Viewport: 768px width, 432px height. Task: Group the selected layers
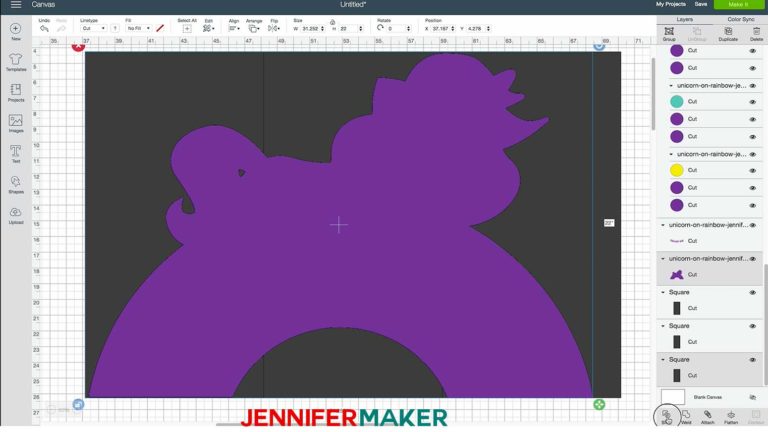click(x=669, y=34)
